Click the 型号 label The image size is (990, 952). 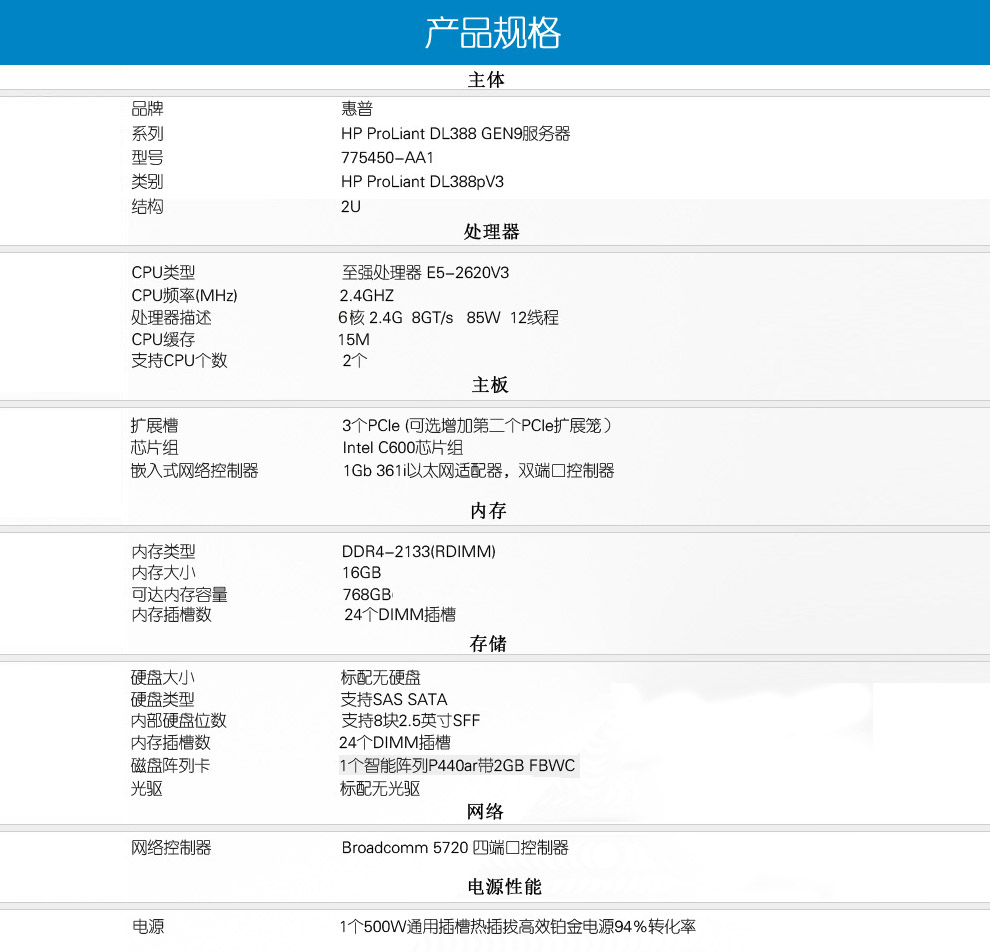click(147, 157)
